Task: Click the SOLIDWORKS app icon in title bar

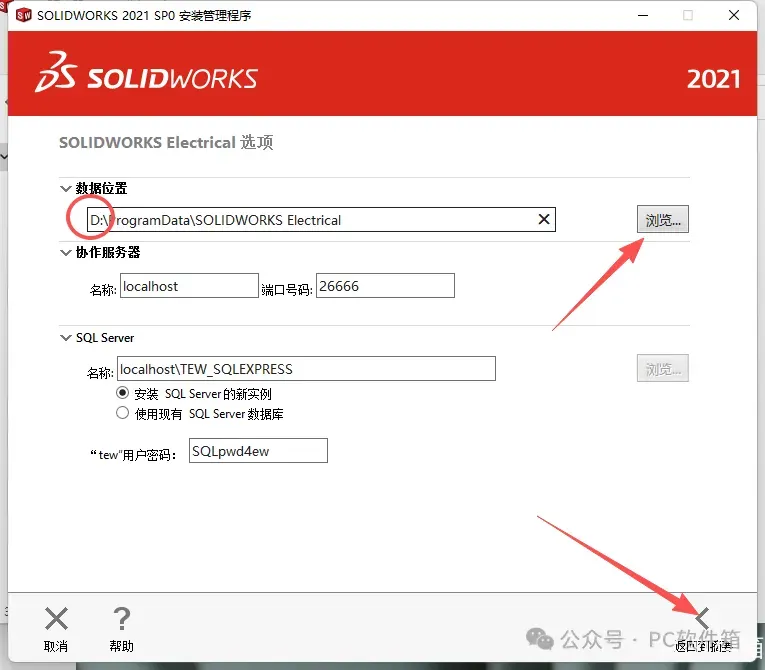Action: click(23, 15)
